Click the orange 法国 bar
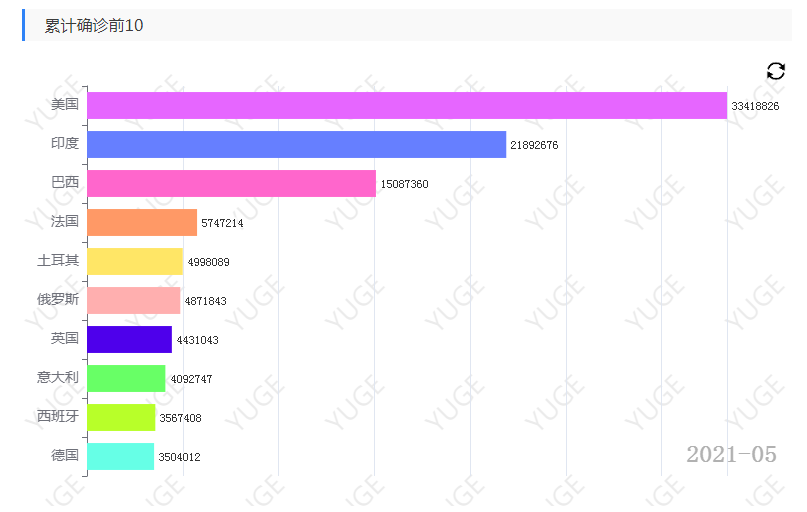807x512 pixels. (142, 222)
